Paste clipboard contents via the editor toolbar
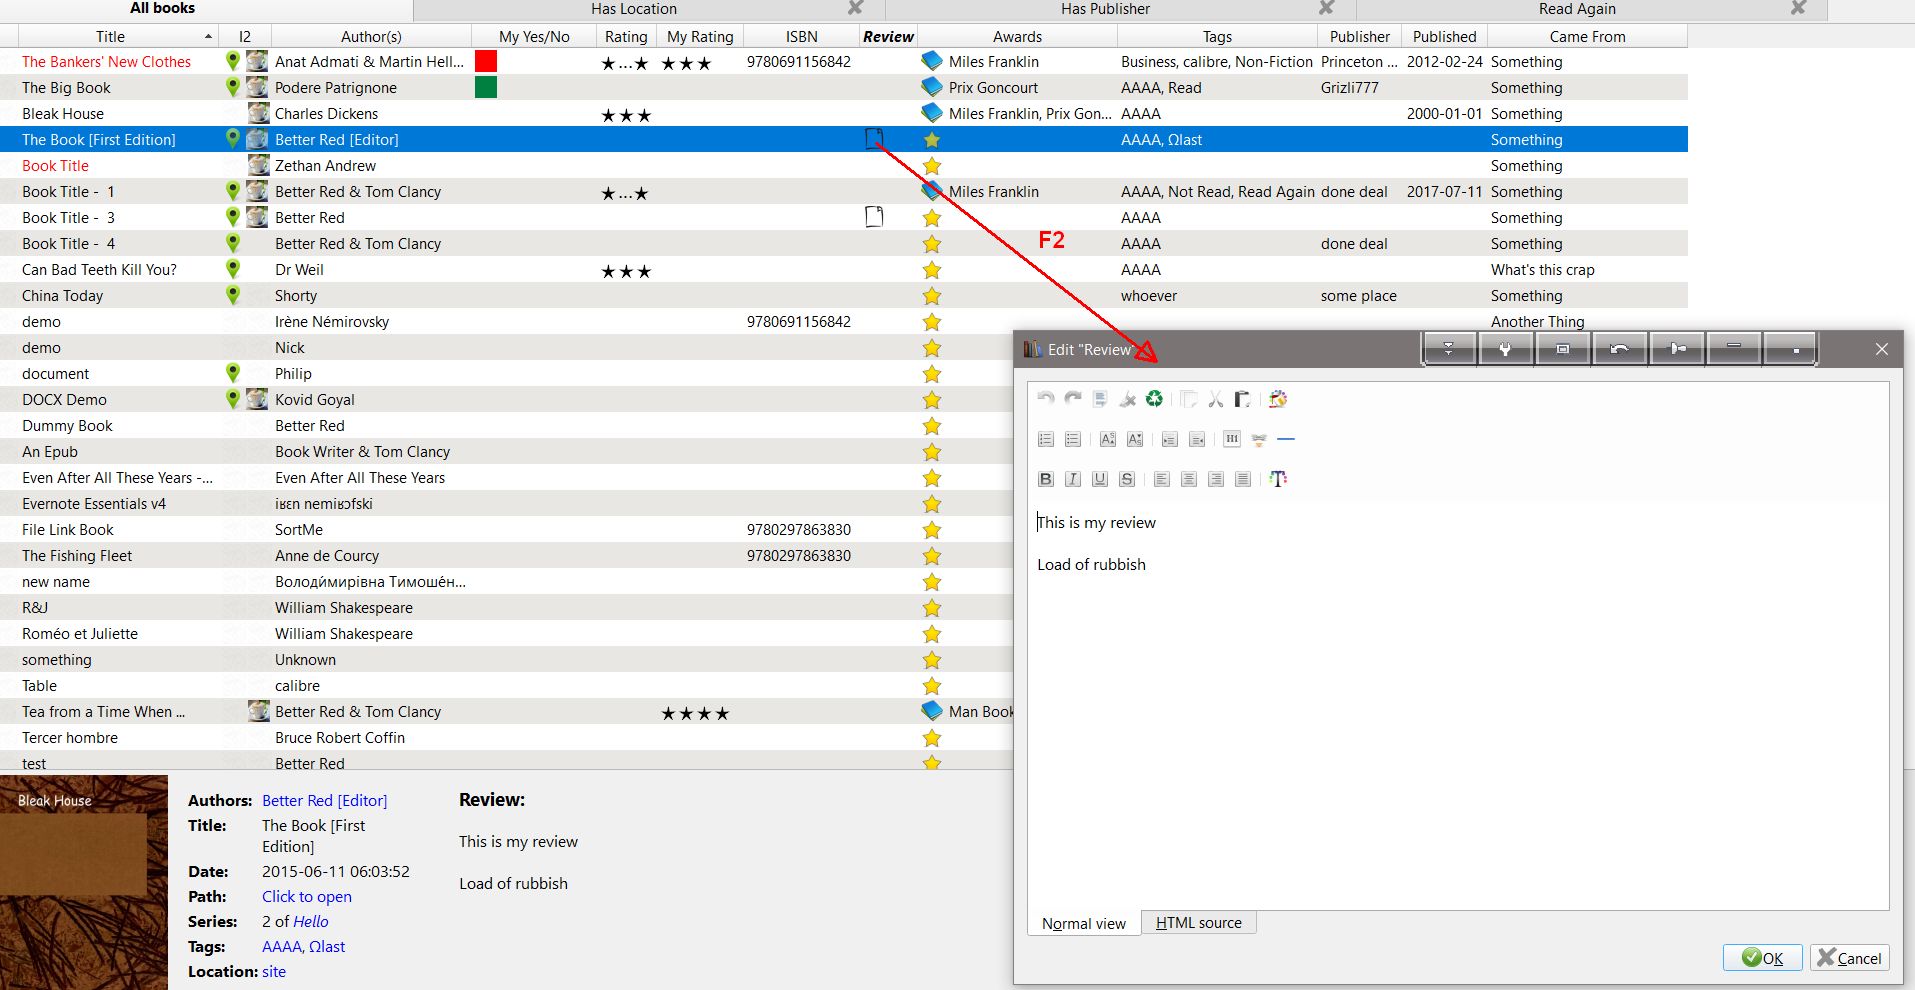The height and width of the screenshot is (990, 1915). (x=1242, y=399)
